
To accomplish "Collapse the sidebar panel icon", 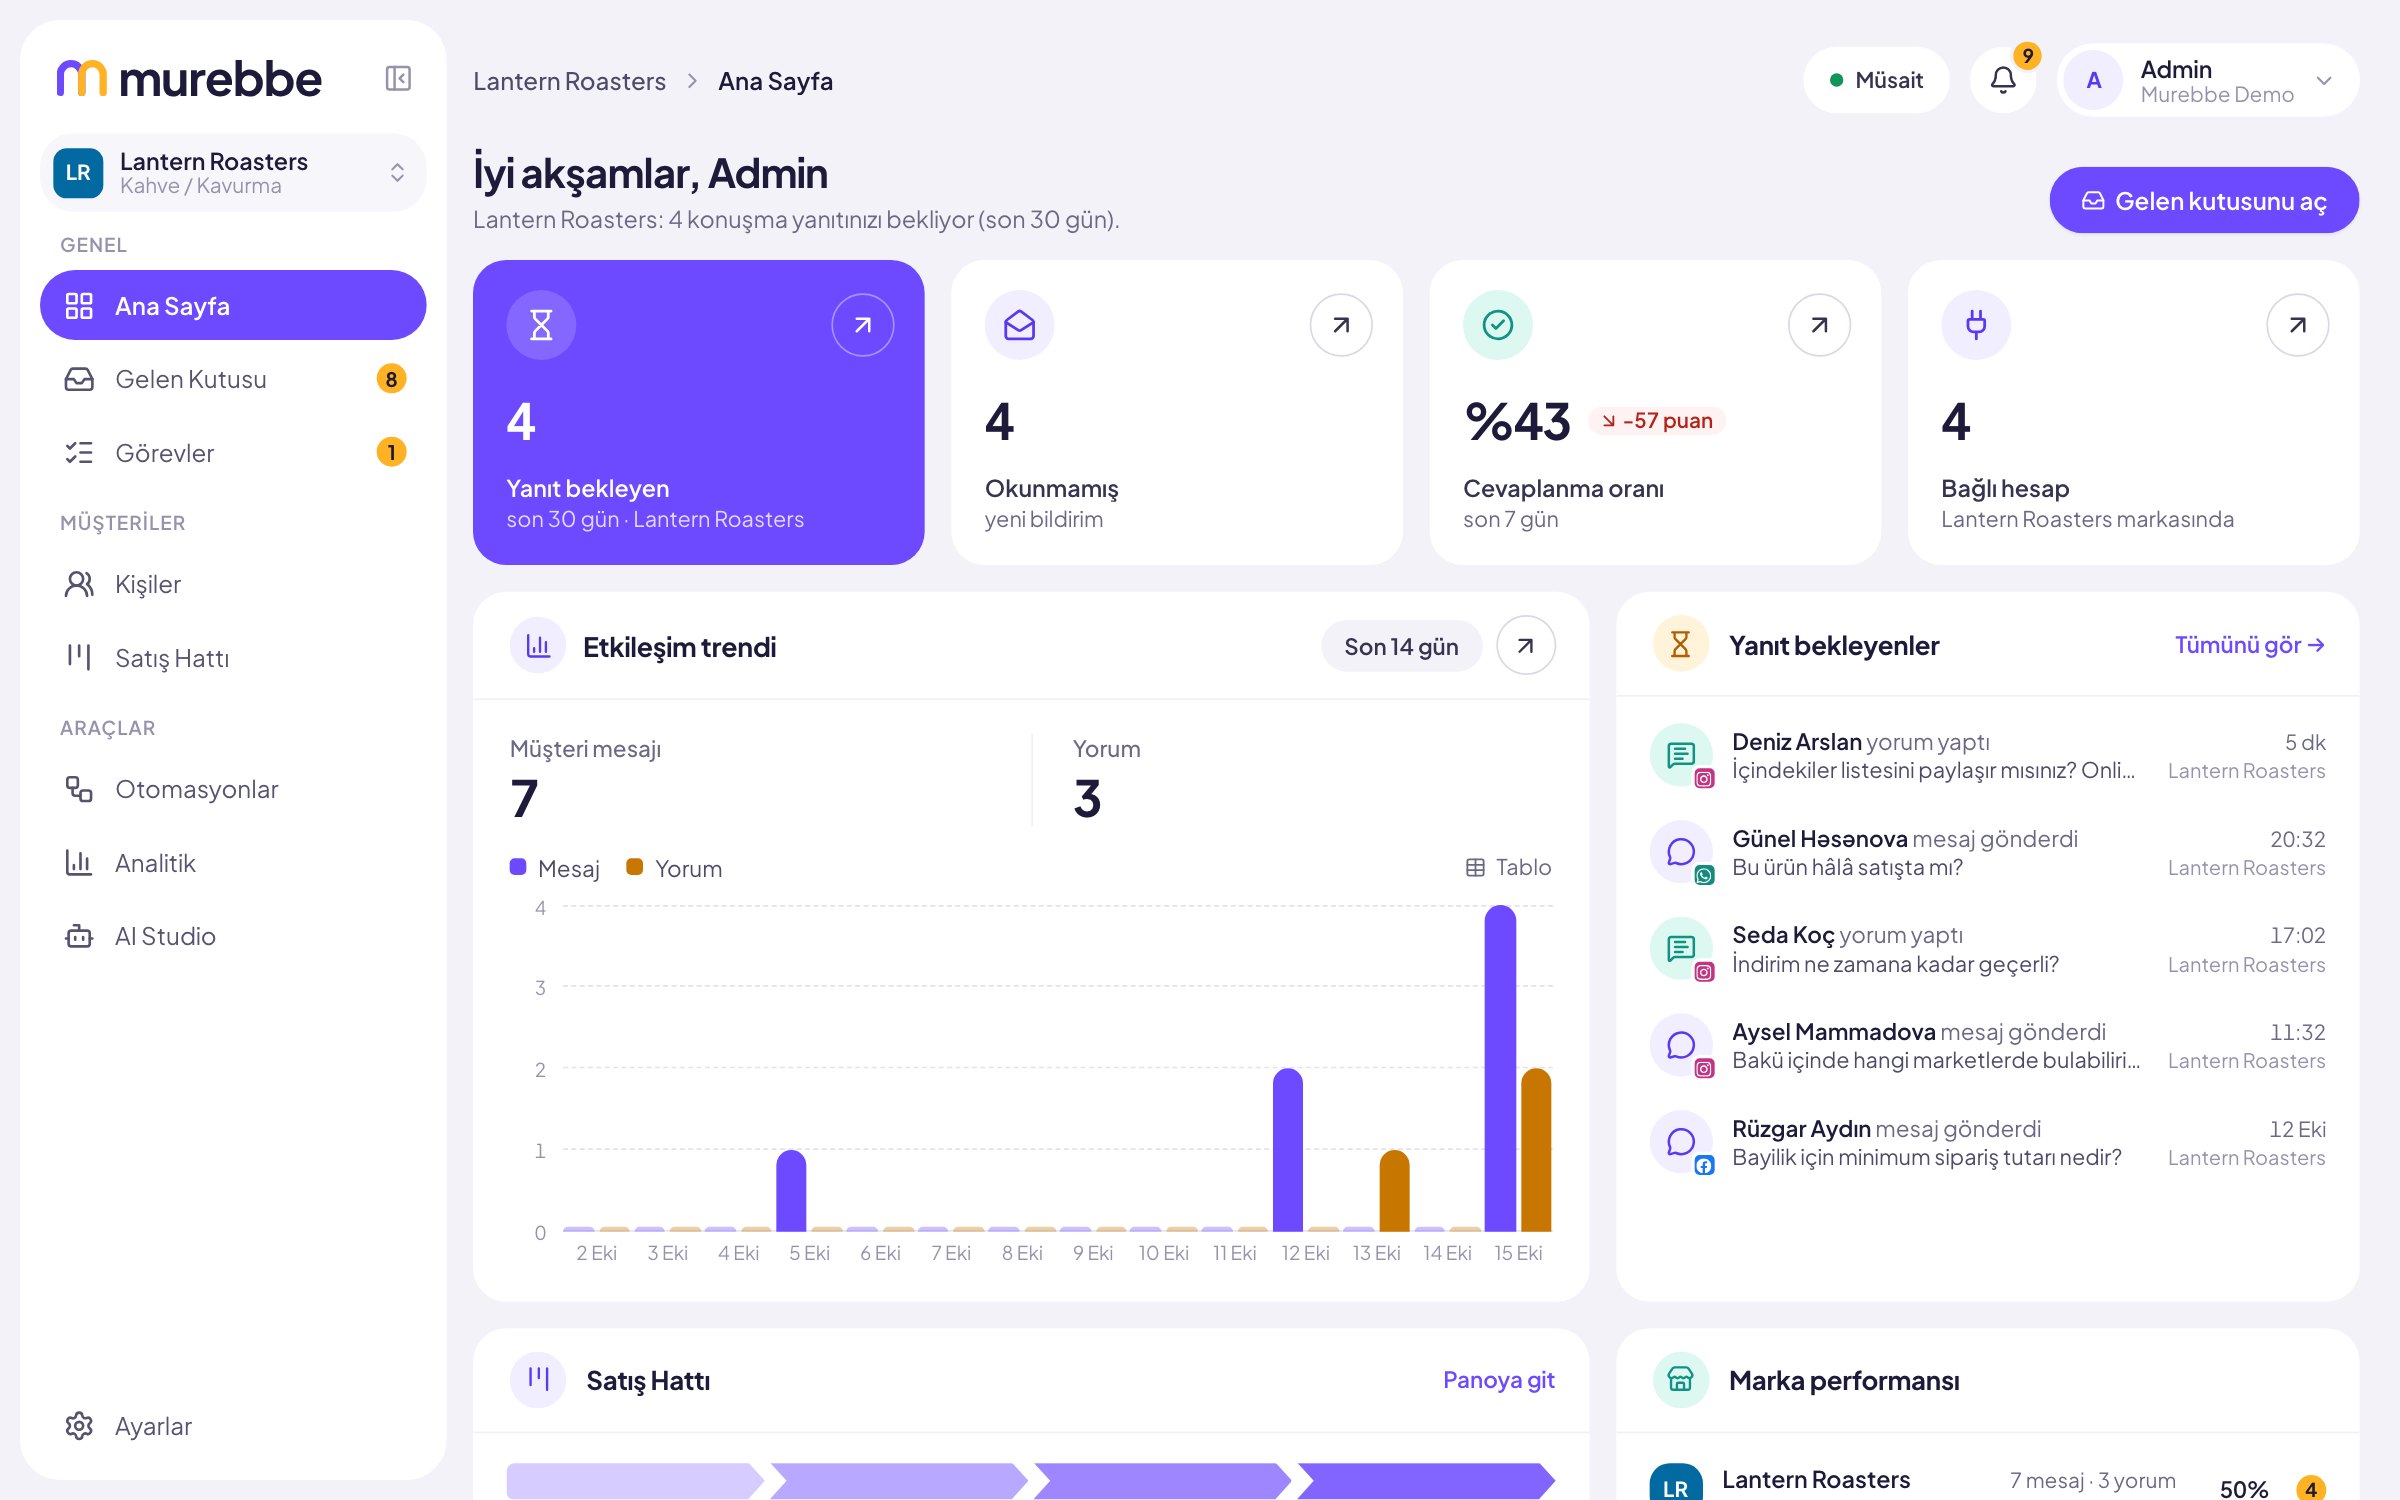I will [398, 78].
